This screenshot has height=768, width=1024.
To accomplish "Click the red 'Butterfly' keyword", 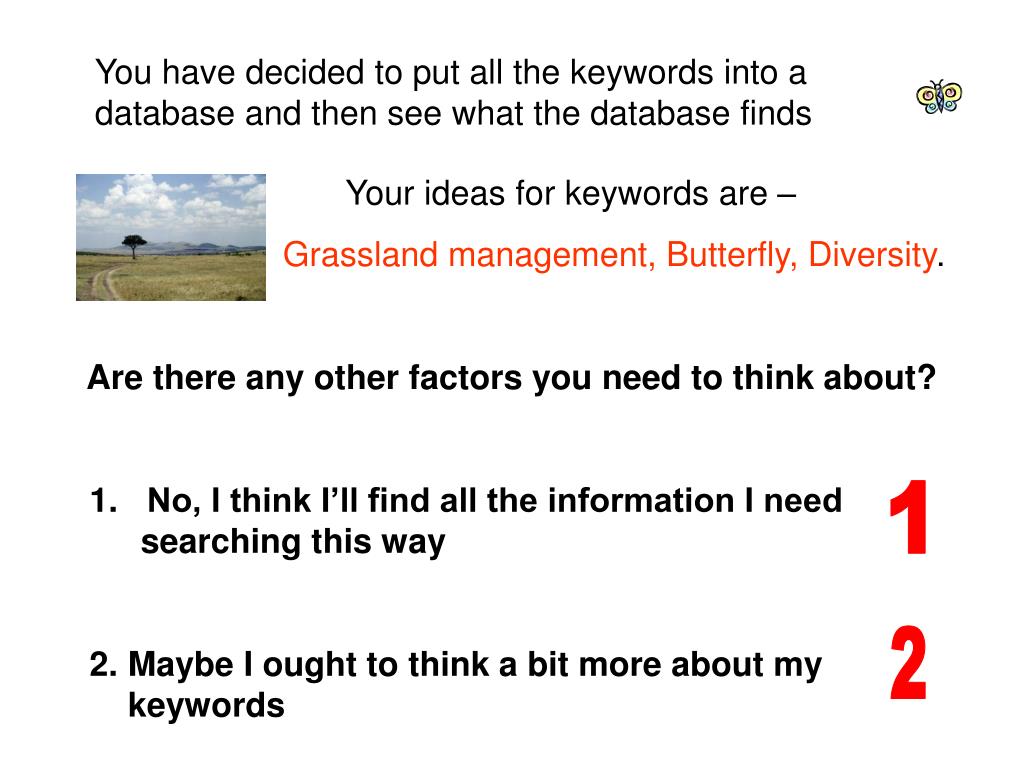I will pyautogui.click(x=731, y=255).
